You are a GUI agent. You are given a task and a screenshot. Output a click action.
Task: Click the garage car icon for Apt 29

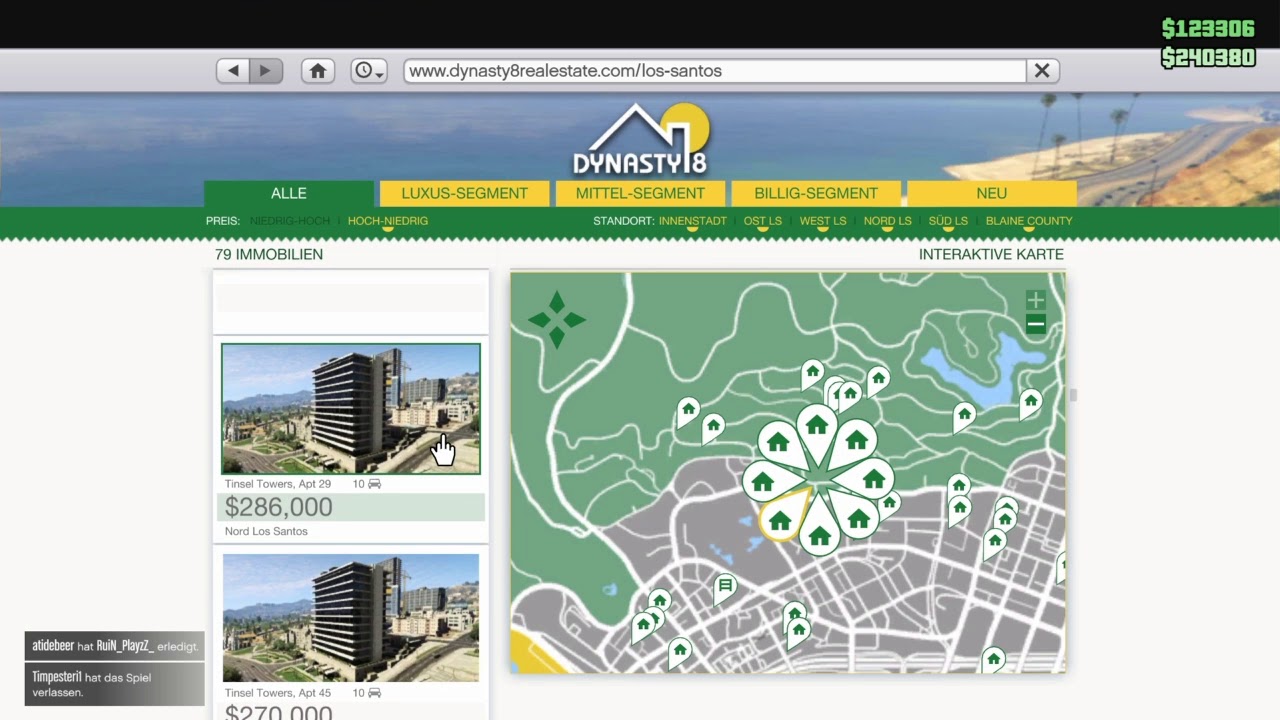[374, 484]
